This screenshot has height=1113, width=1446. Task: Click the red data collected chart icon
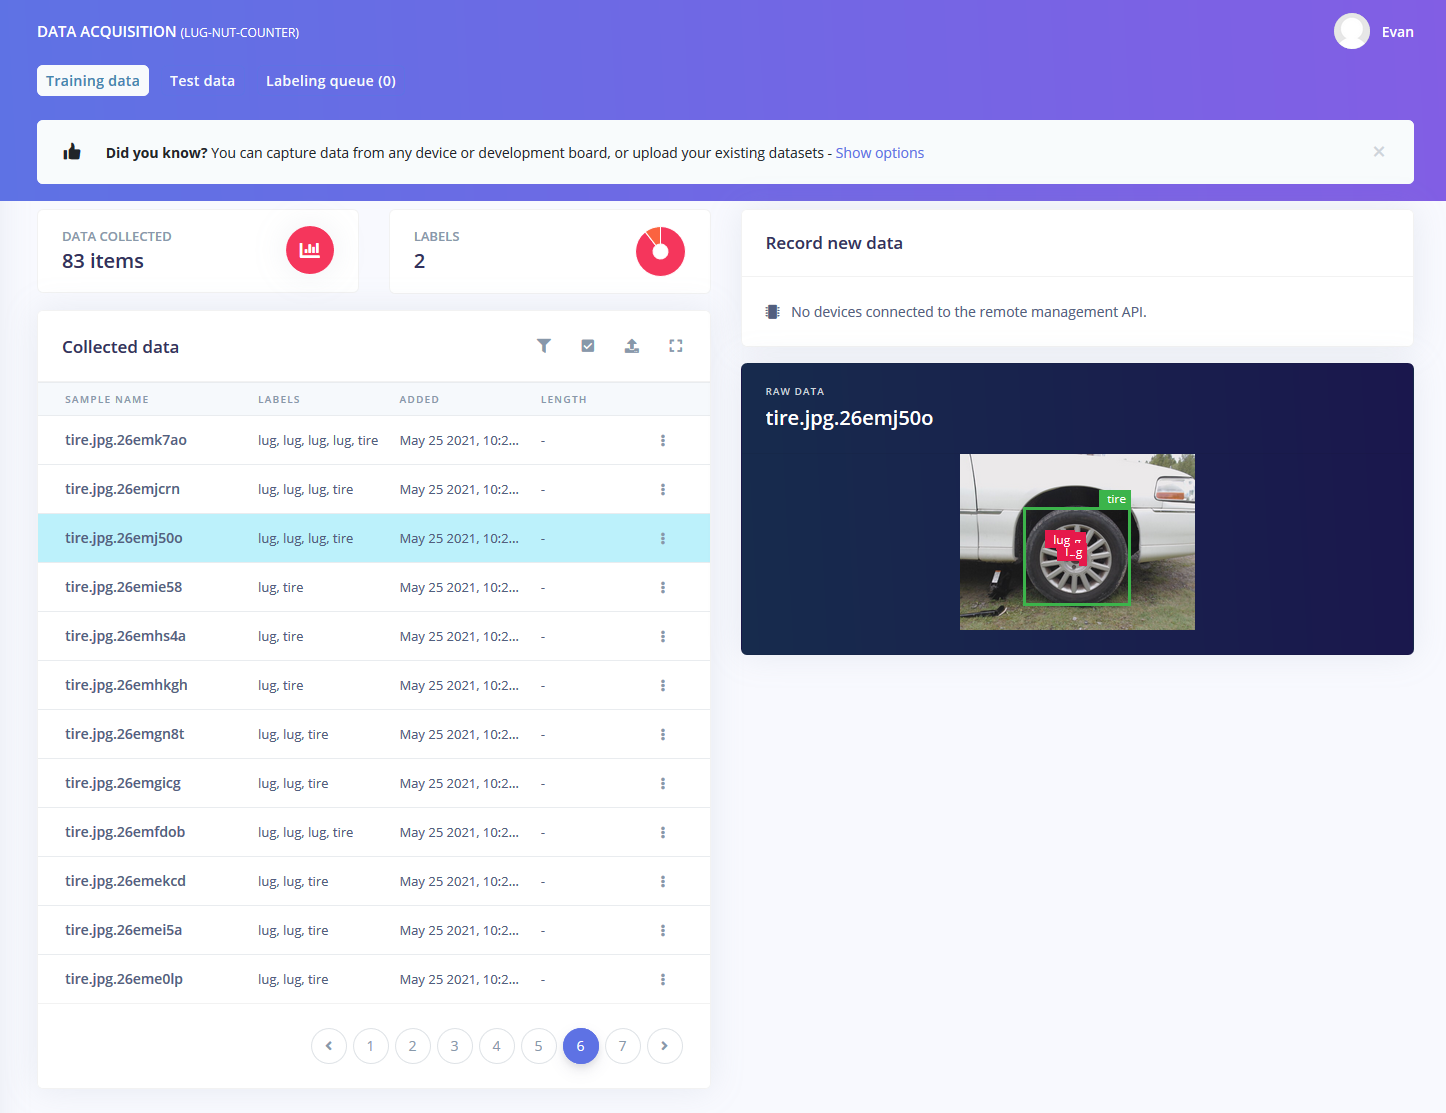click(x=310, y=250)
